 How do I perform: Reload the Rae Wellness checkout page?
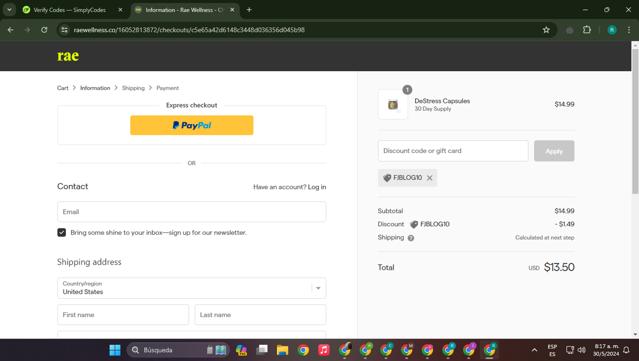click(44, 30)
